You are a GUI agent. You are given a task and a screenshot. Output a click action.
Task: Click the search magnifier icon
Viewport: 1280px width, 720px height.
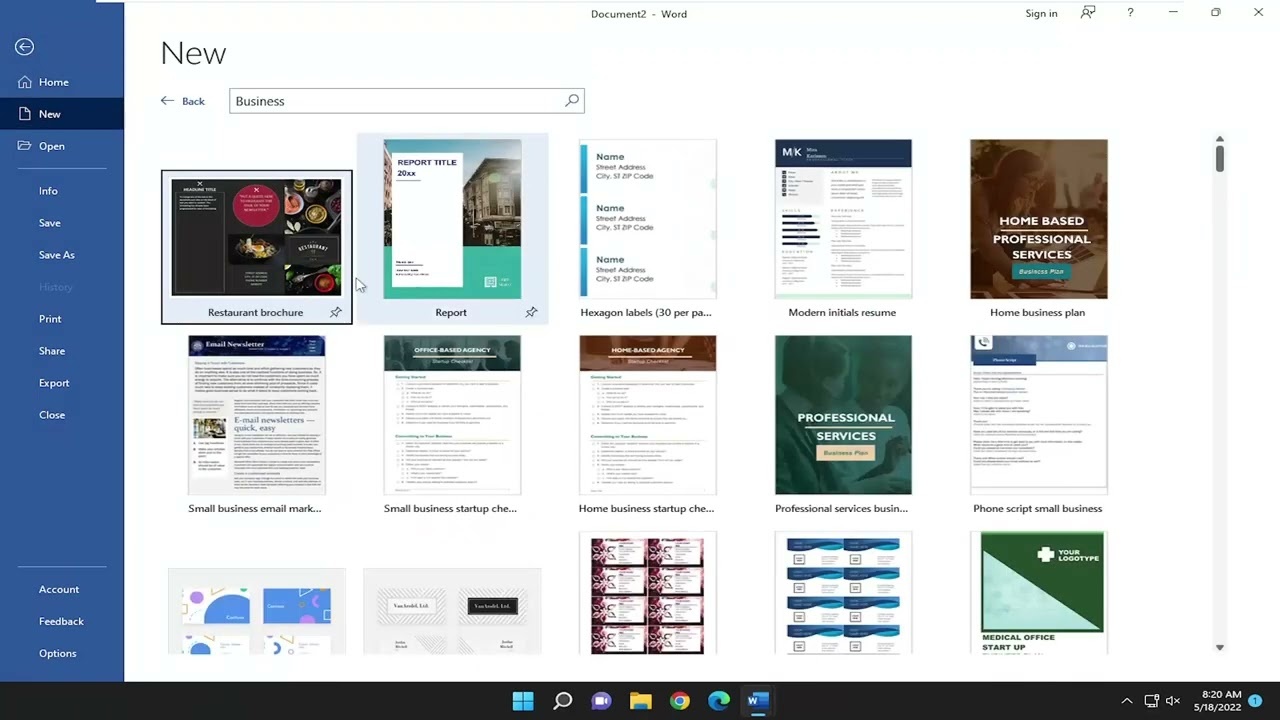pos(571,100)
